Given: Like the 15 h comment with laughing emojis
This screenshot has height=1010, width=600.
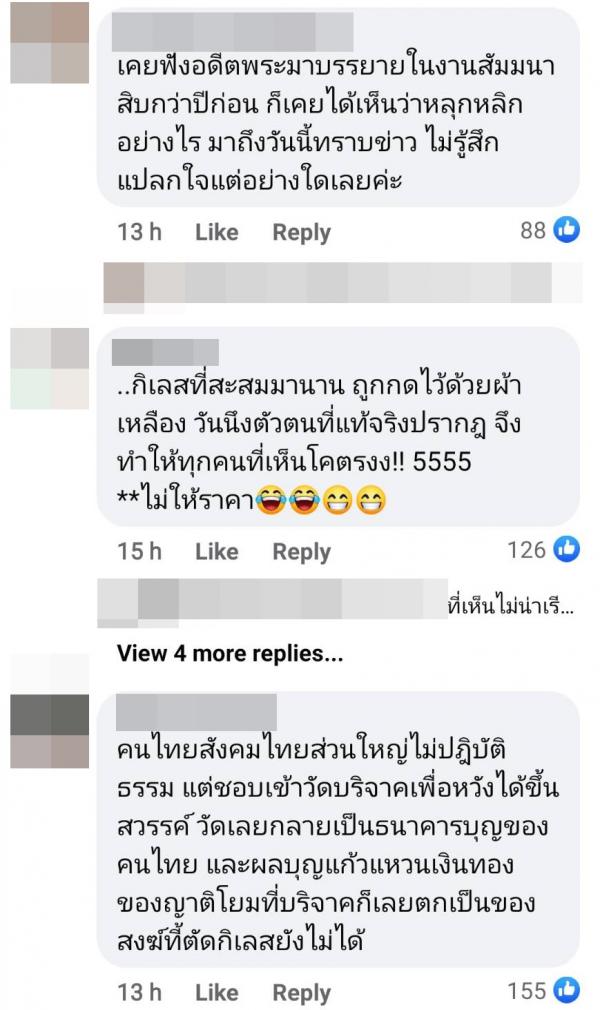Looking at the screenshot, I should (217, 551).
